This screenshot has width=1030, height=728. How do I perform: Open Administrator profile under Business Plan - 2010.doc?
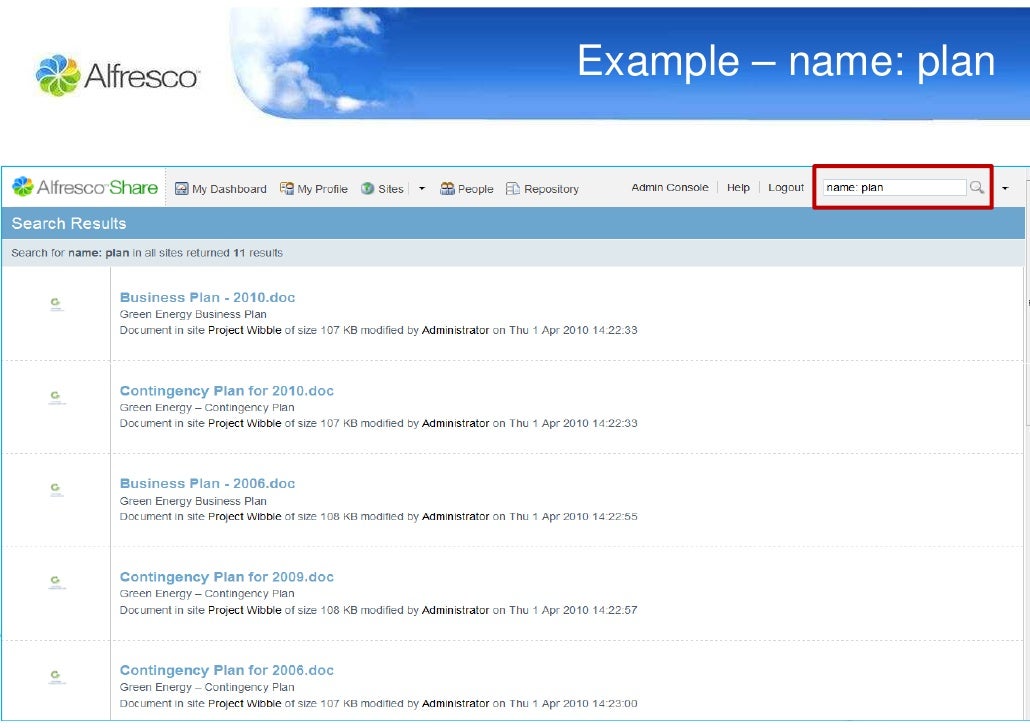455,330
